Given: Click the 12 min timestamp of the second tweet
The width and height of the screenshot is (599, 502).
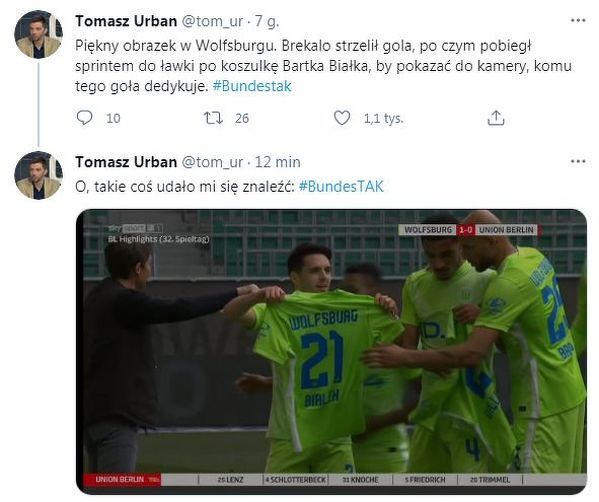Looking at the screenshot, I should tap(278, 162).
